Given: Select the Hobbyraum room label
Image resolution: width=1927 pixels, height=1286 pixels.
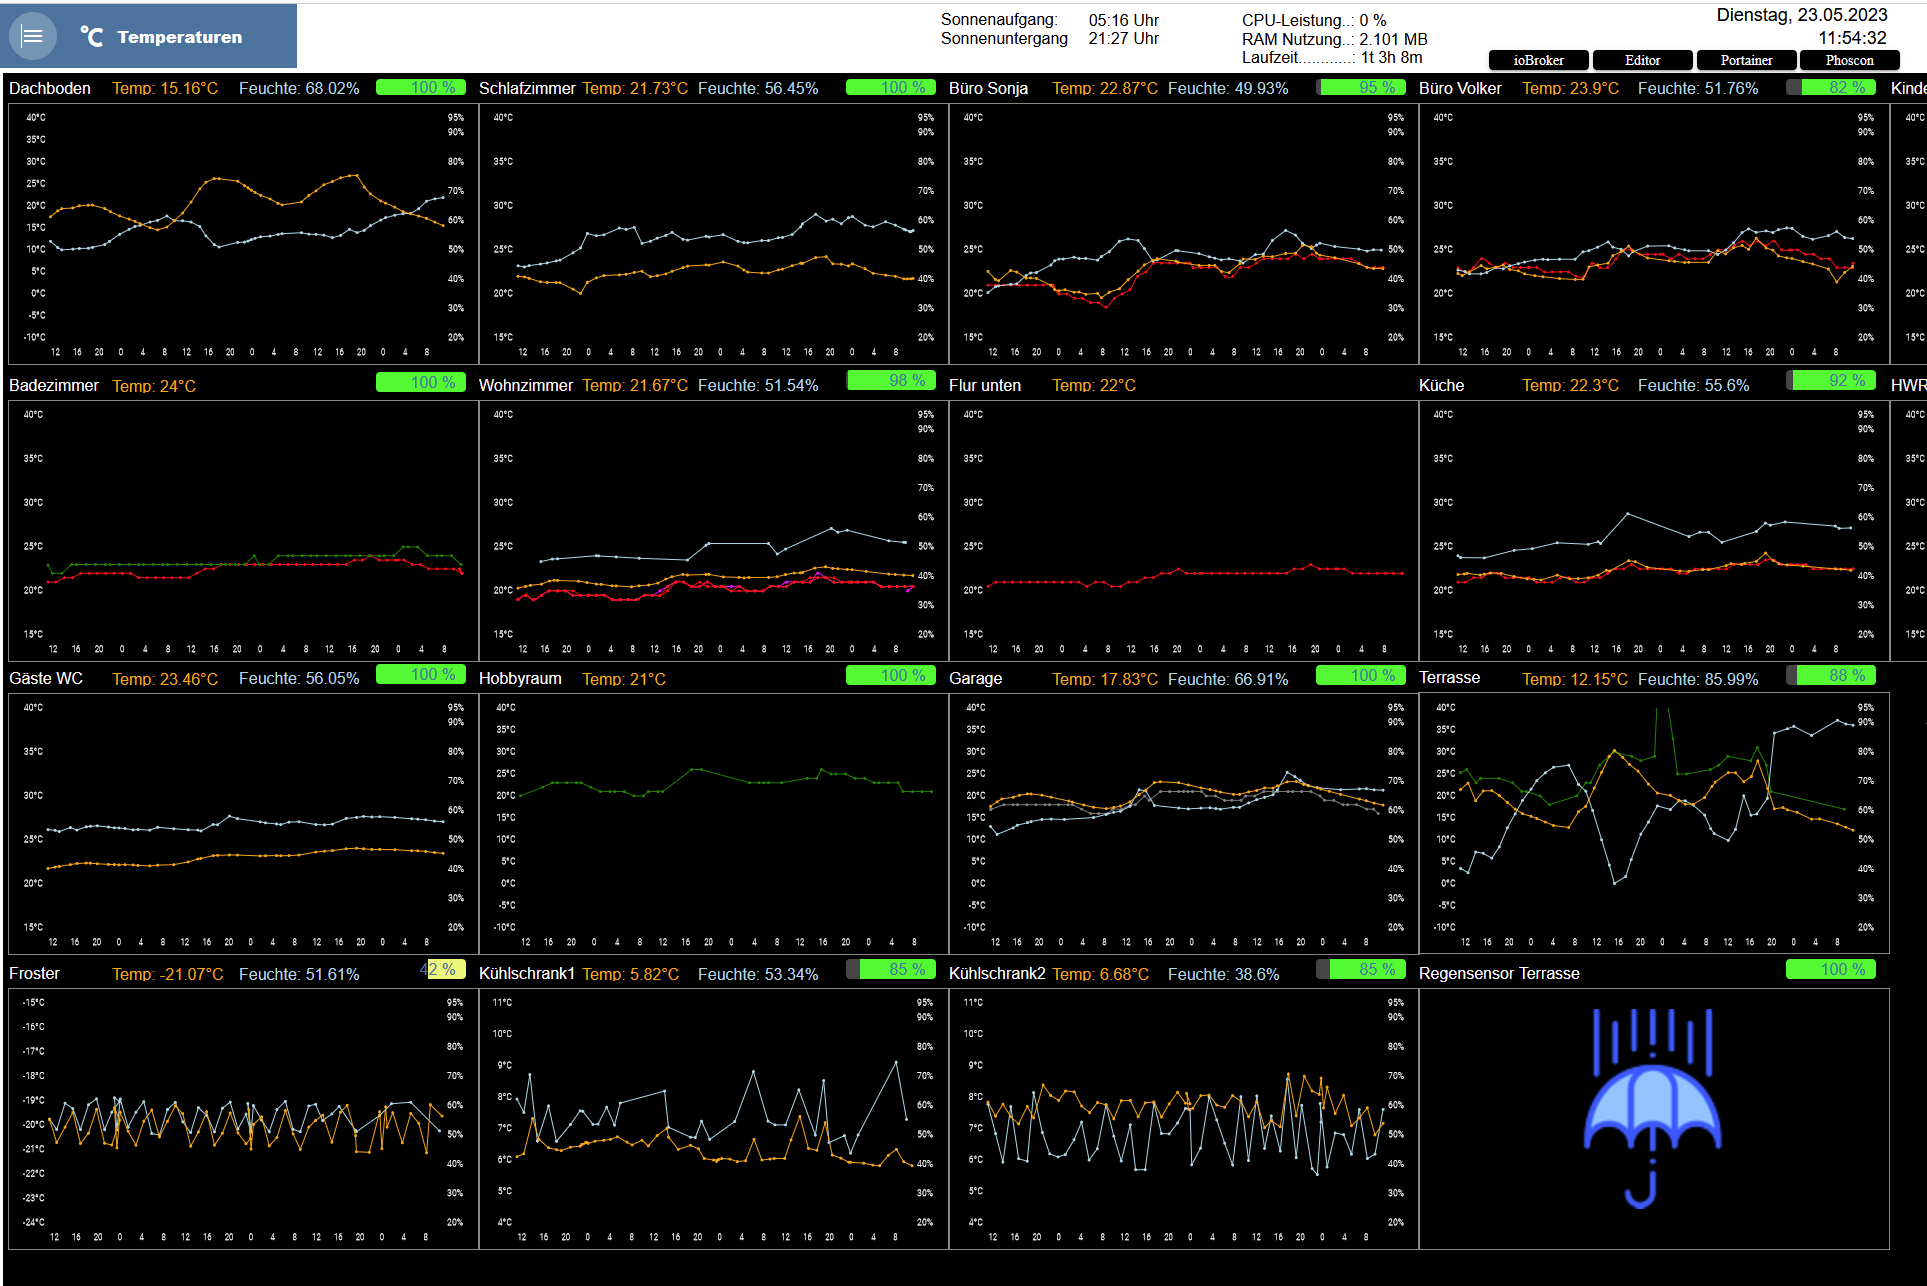Looking at the screenshot, I should point(520,678).
